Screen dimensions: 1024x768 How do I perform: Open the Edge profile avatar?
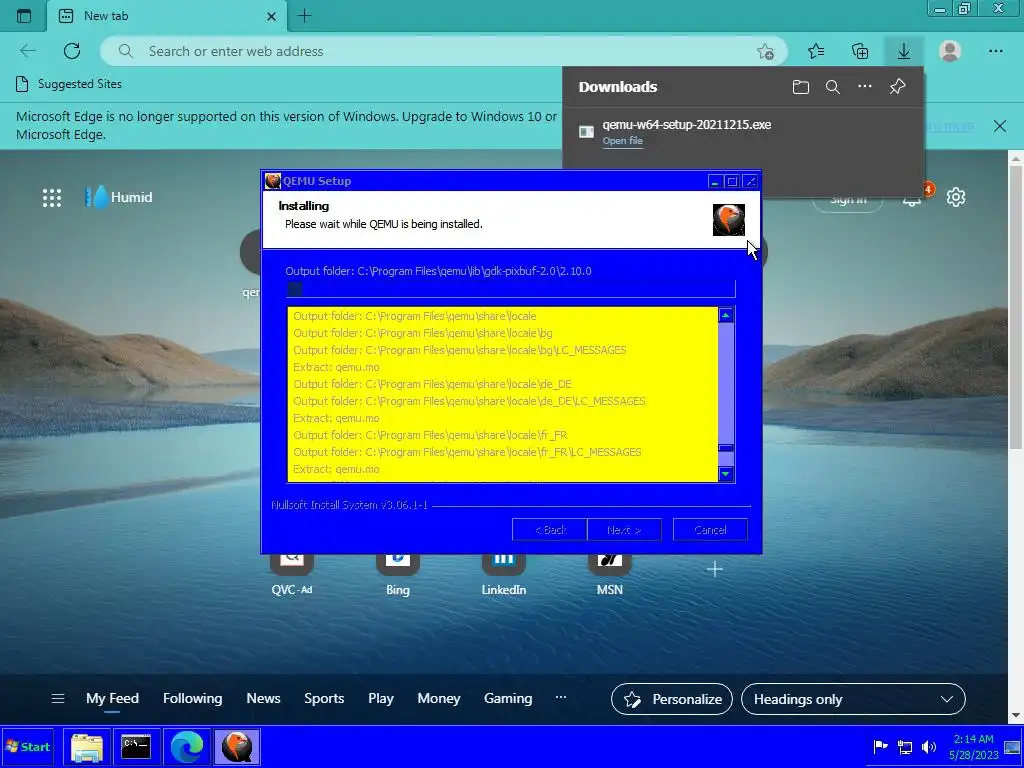point(950,51)
